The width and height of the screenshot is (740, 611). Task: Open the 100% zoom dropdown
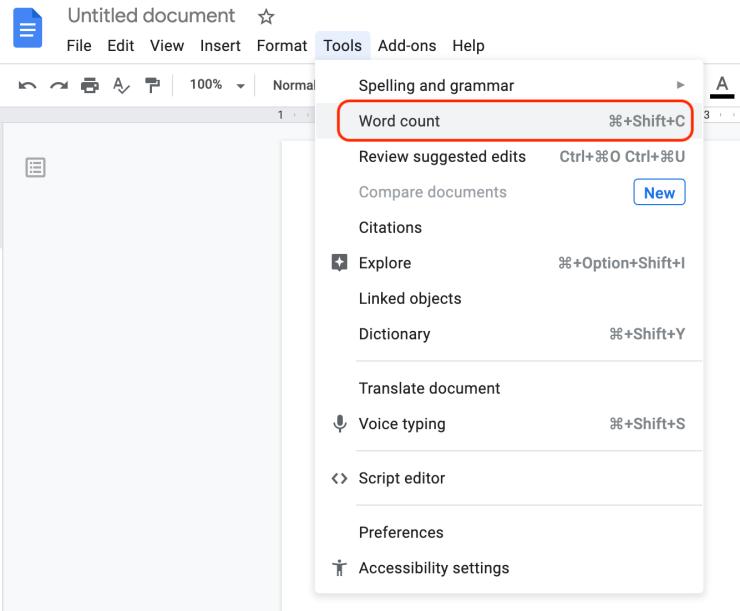pyautogui.click(x=217, y=85)
